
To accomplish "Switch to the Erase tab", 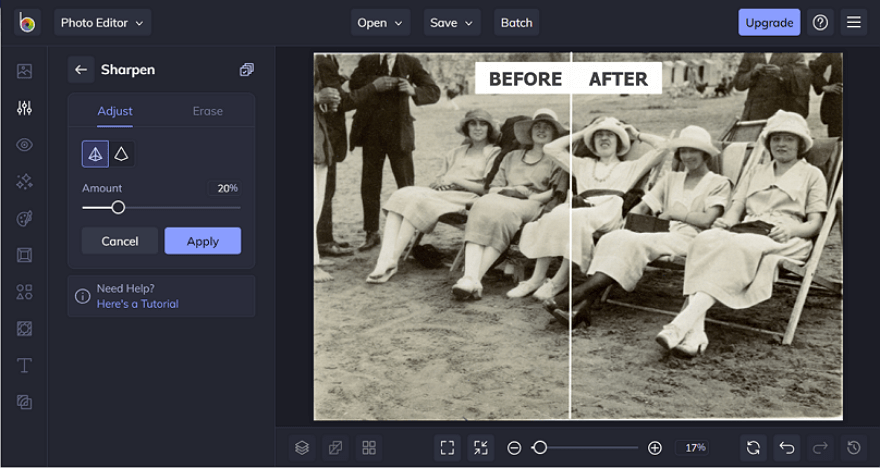I will 208,111.
